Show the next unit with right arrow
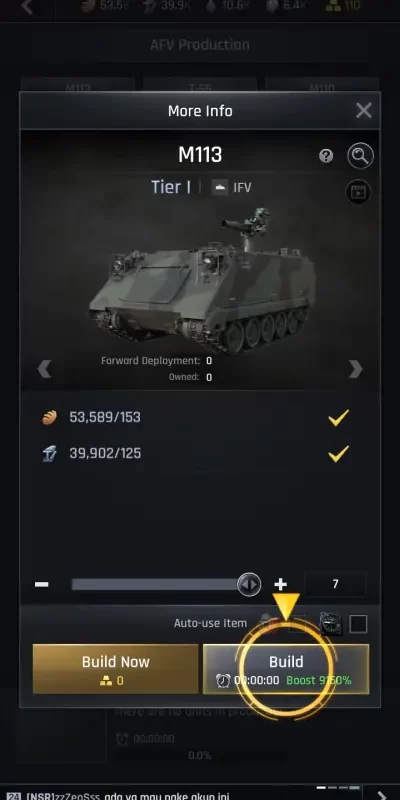Screen dimensions: 400x800 (x=356, y=369)
